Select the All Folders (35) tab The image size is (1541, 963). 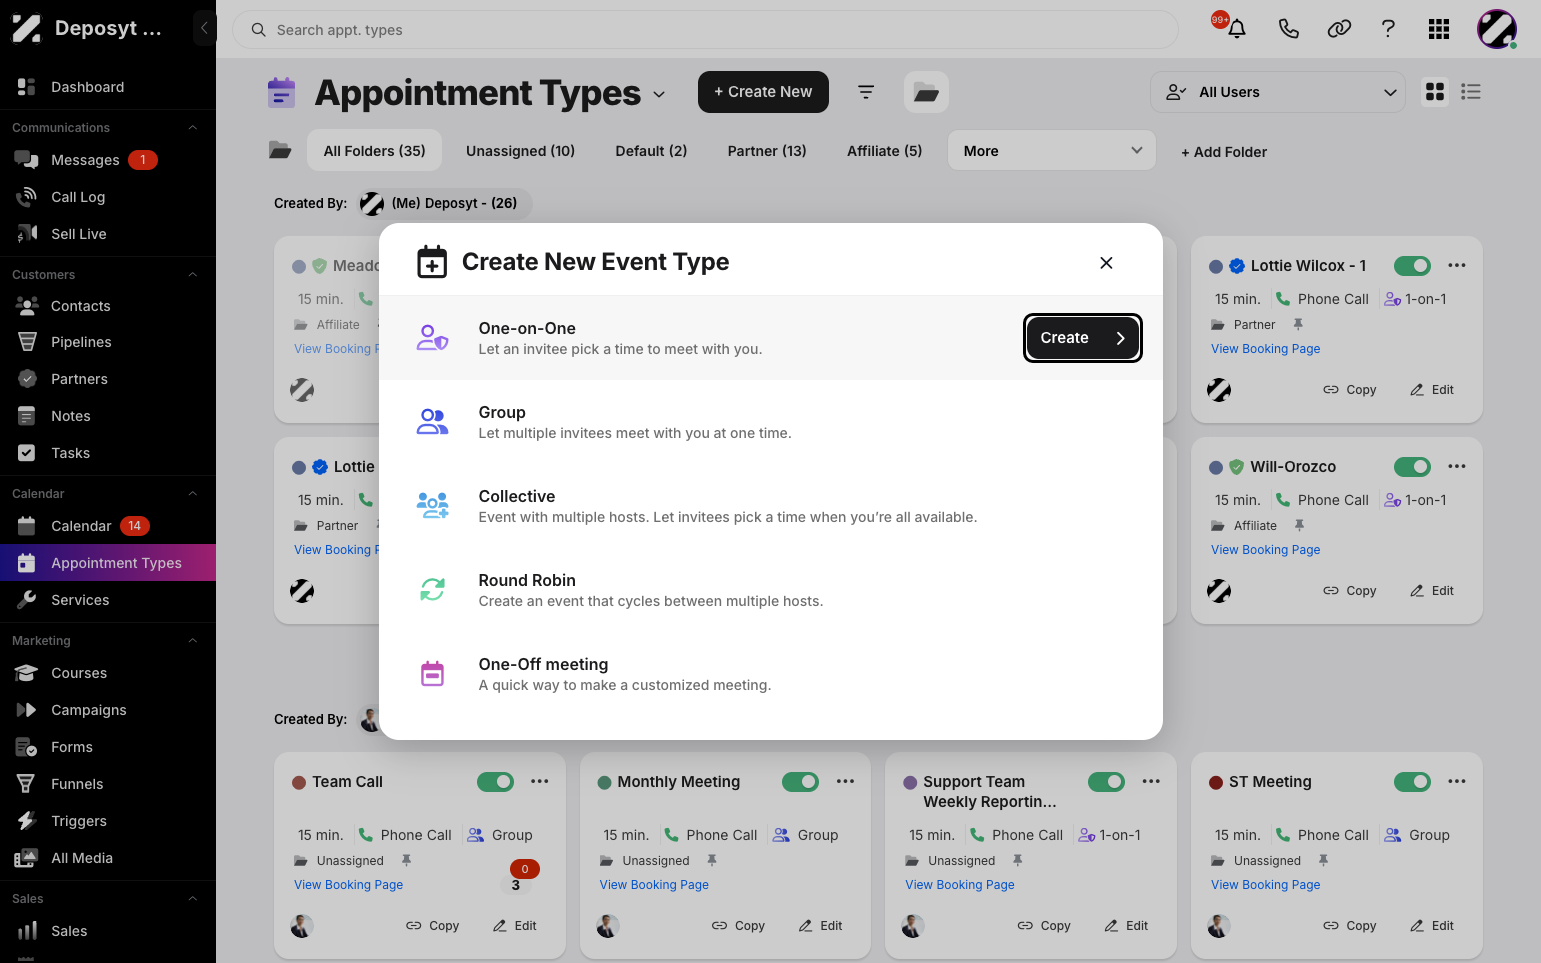pos(375,151)
